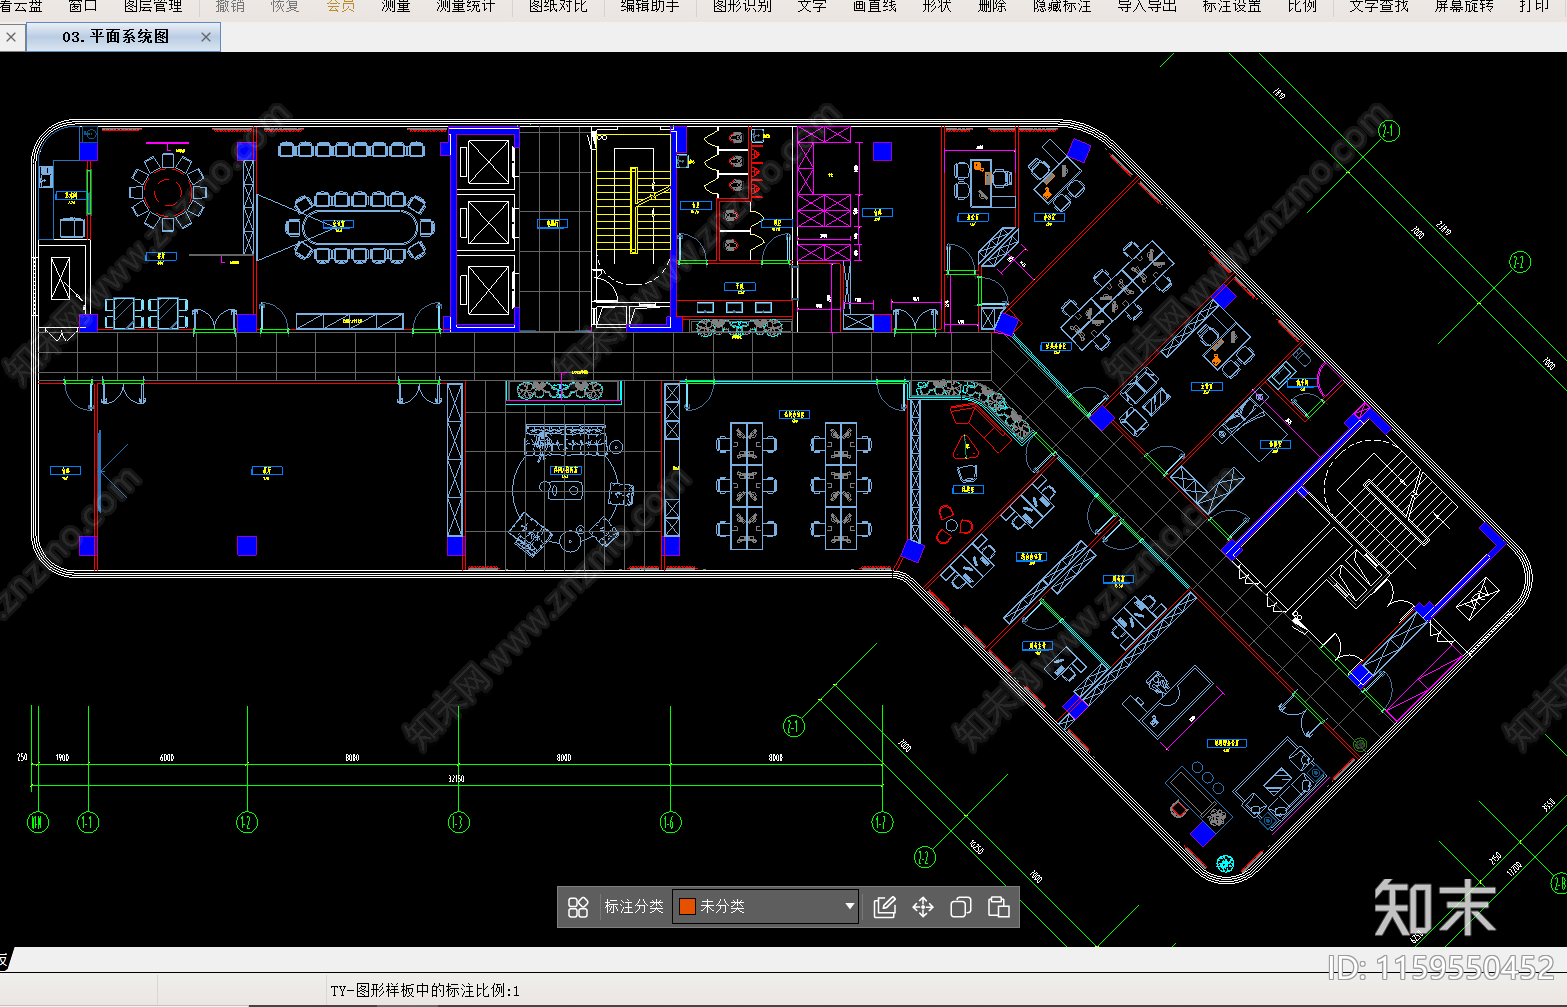The image size is (1567, 1007).
Task: Select the 文字 text tool
Action: [x=812, y=6]
